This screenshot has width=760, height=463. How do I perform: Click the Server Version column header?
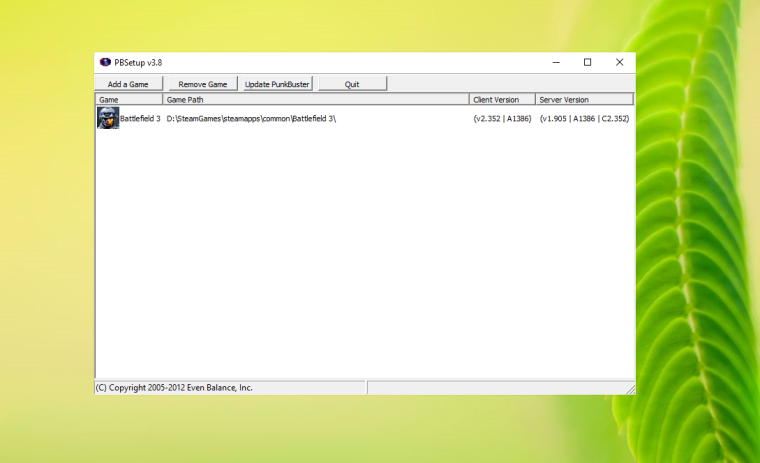pos(585,99)
